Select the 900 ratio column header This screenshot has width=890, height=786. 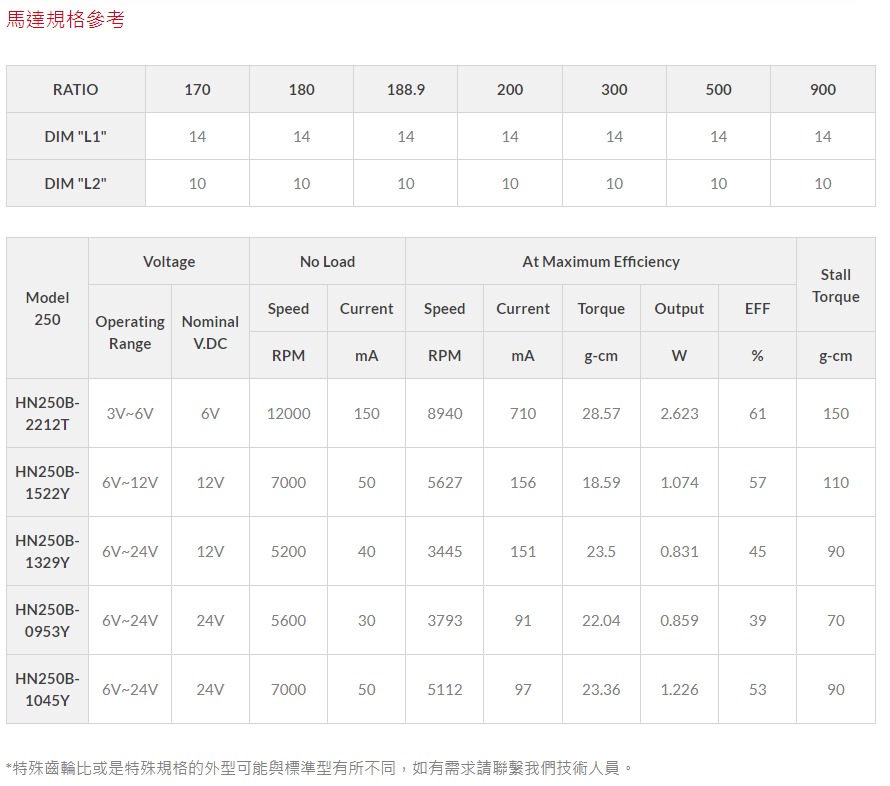point(822,90)
